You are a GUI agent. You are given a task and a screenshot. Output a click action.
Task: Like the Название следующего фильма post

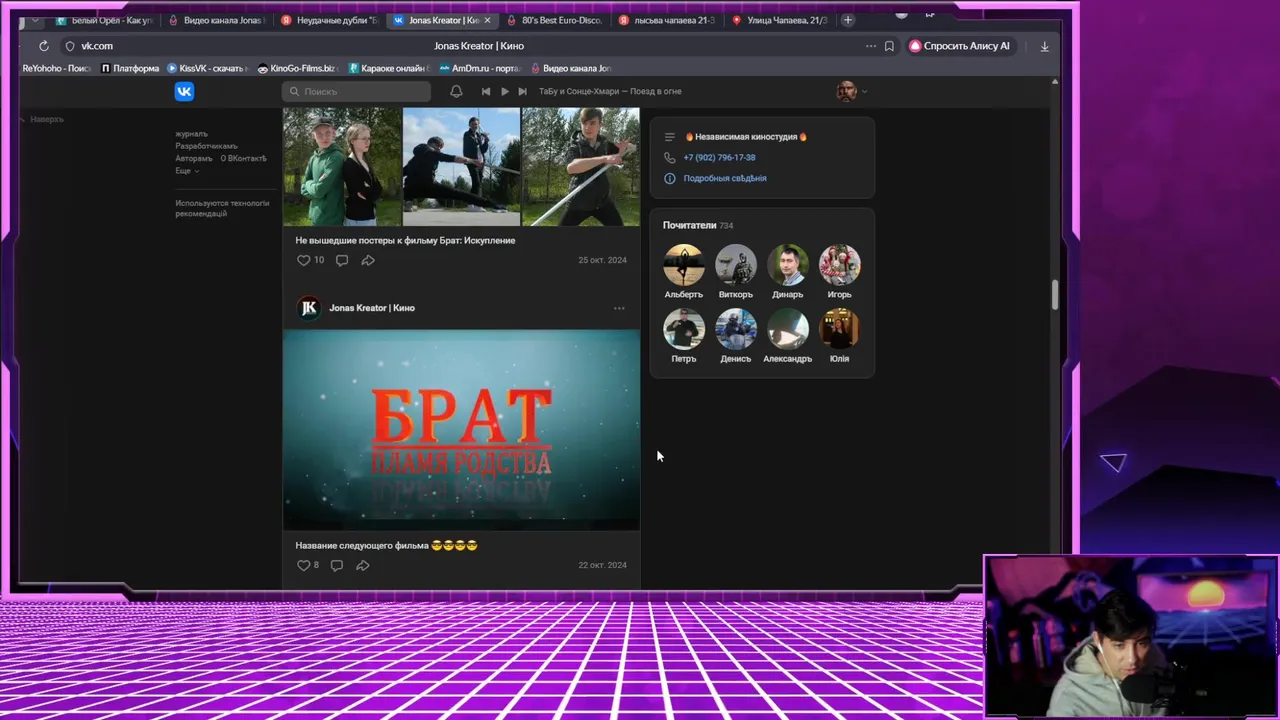(x=303, y=565)
